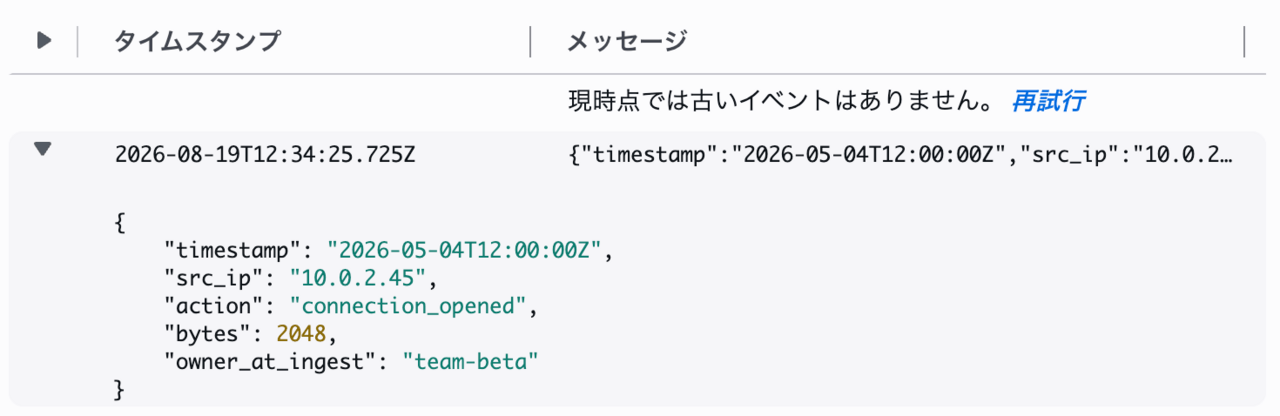
Task: Collapse the expanded 2026-08-19 log event
Action: click(x=43, y=149)
